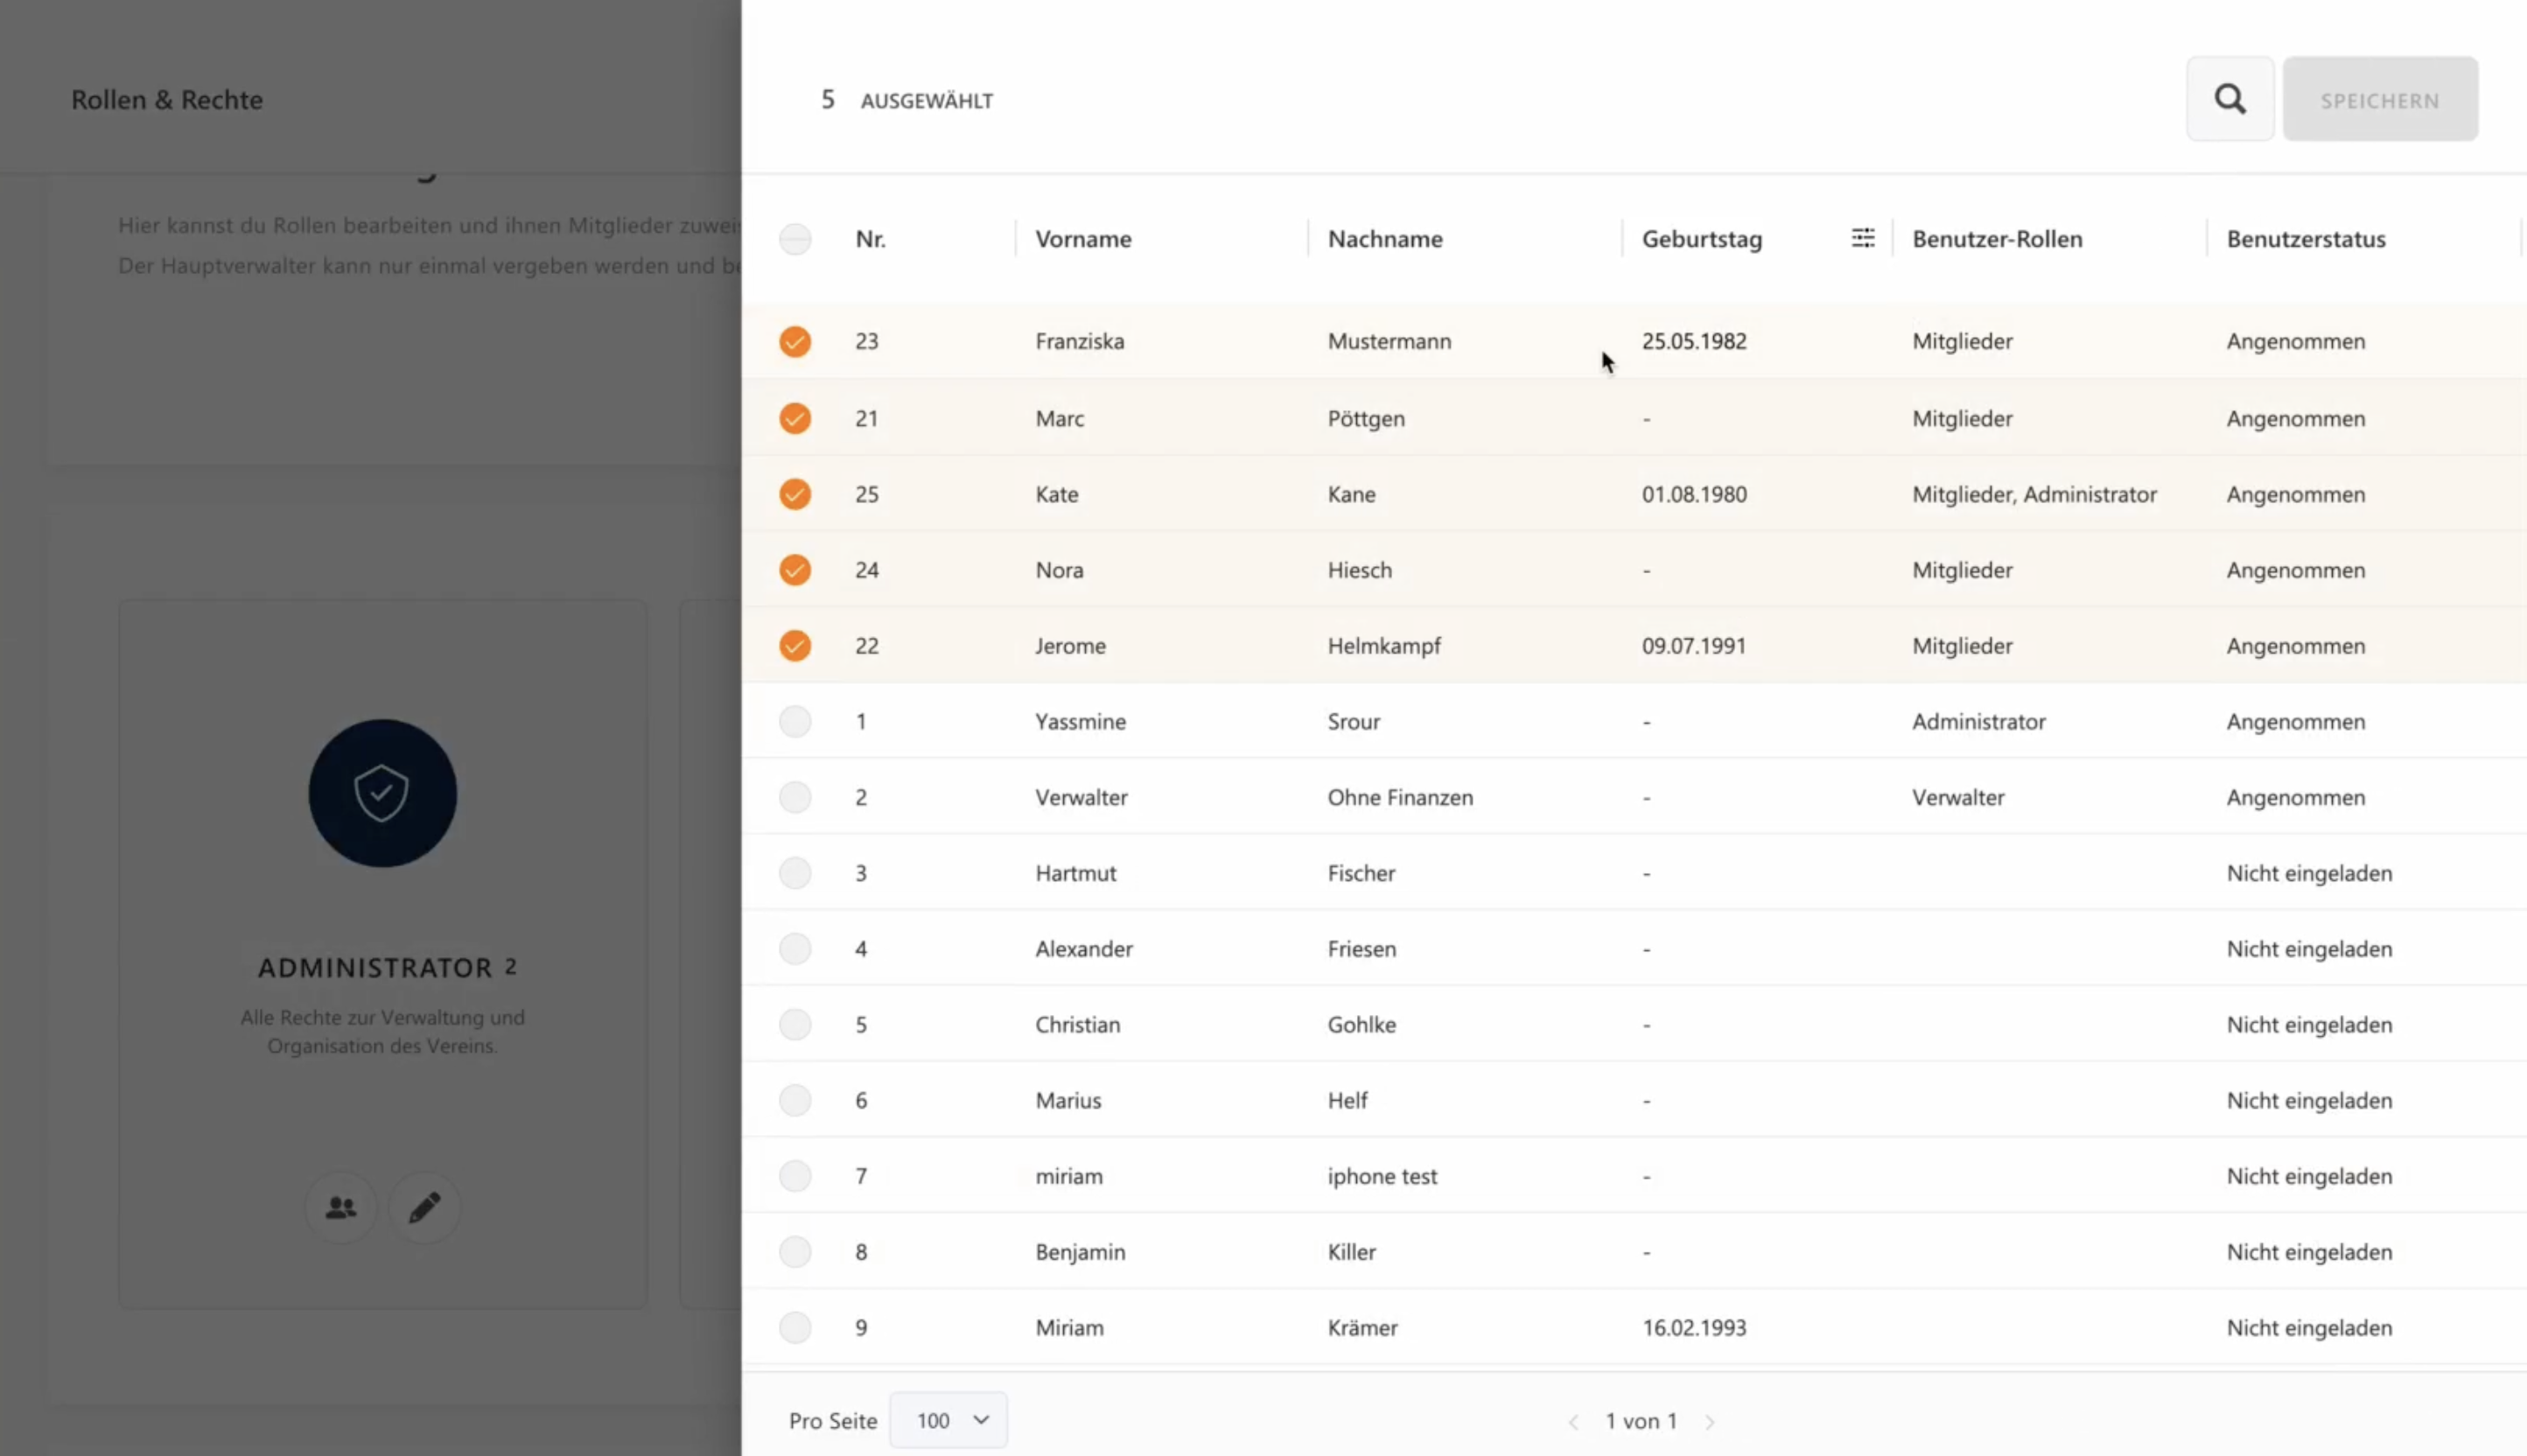The width and height of the screenshot is (2527, 1456).
Task: Click the SPEICHERN button
Action: tap(2380, 99)
